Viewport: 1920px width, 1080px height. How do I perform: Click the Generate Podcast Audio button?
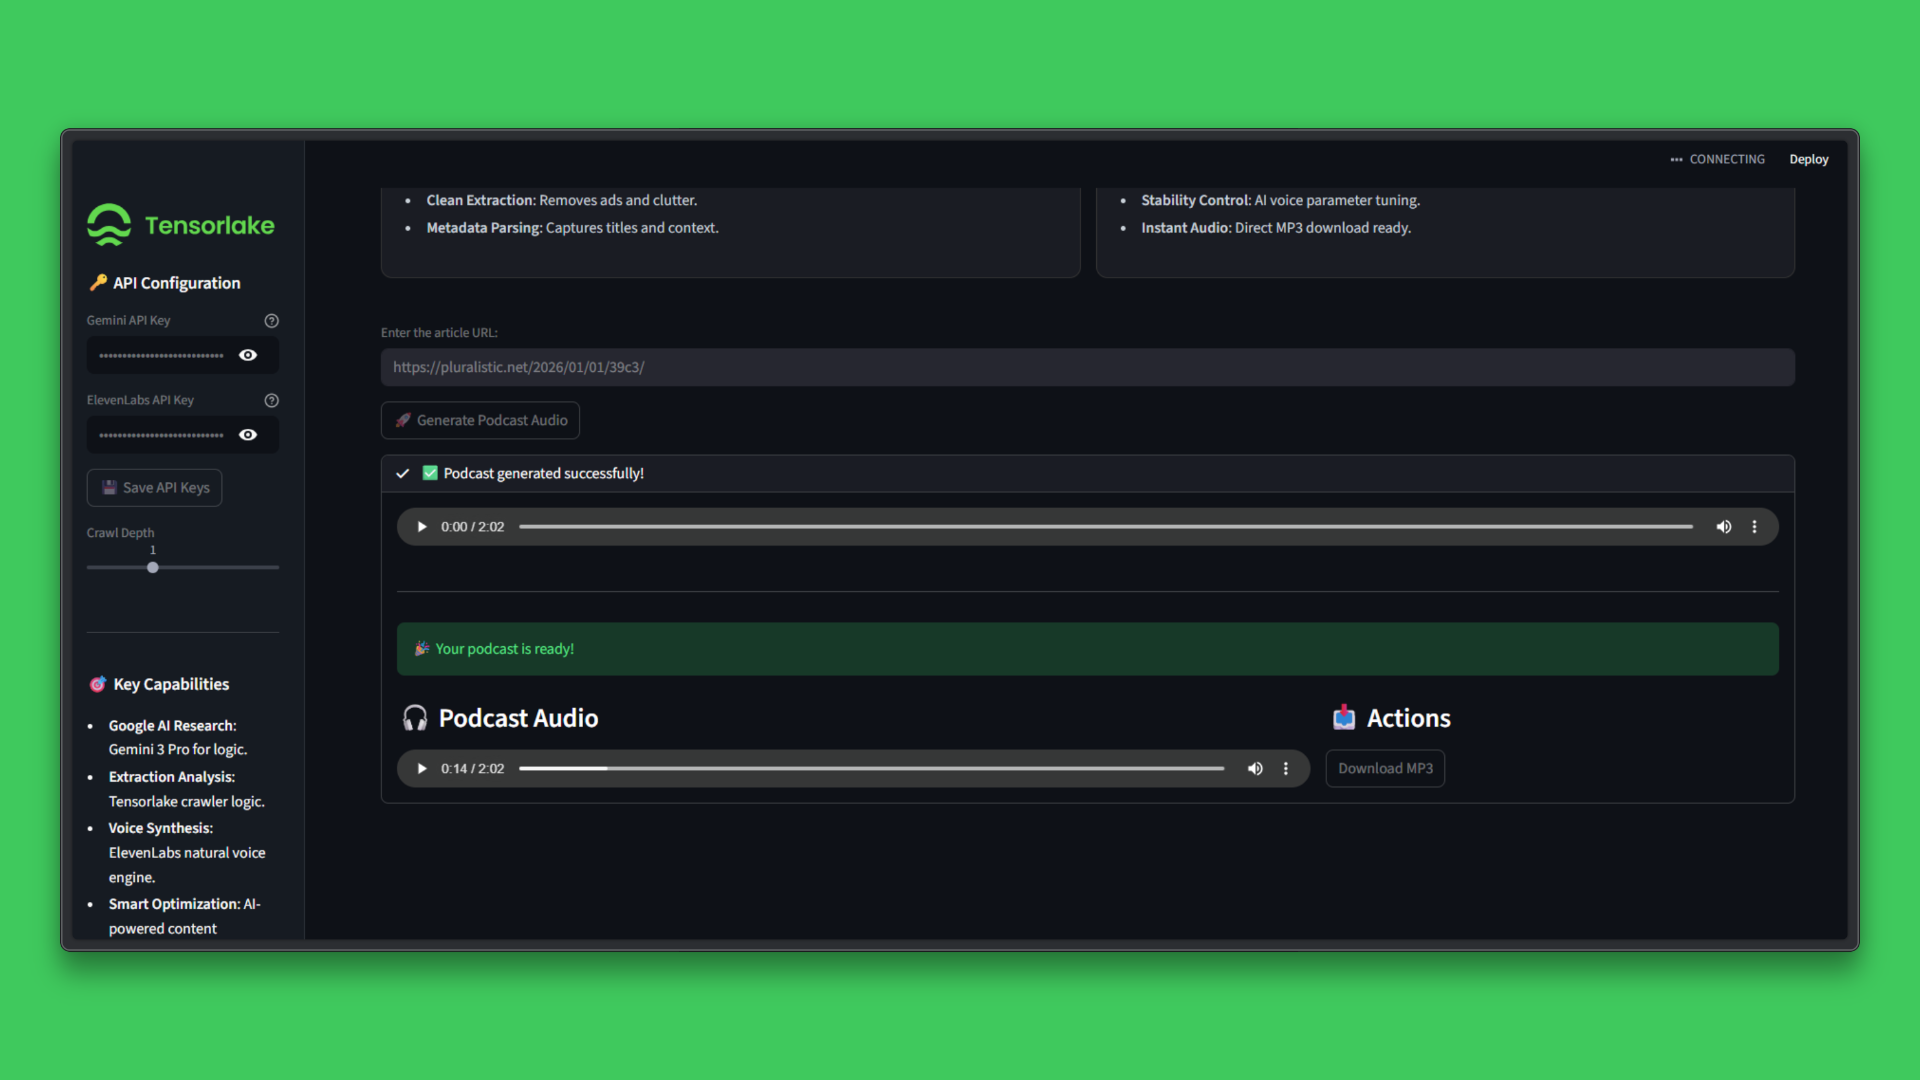(480, 420)
